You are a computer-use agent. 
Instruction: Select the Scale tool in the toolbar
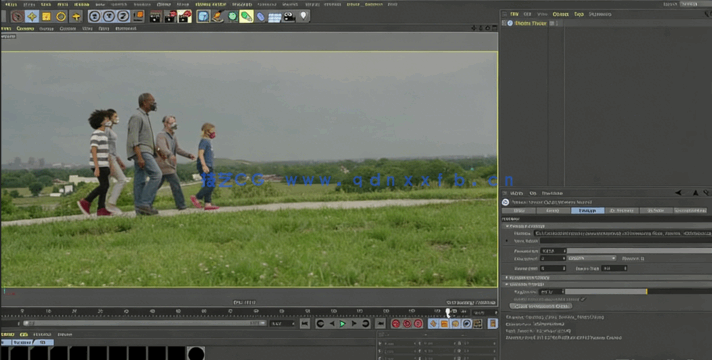46,17
